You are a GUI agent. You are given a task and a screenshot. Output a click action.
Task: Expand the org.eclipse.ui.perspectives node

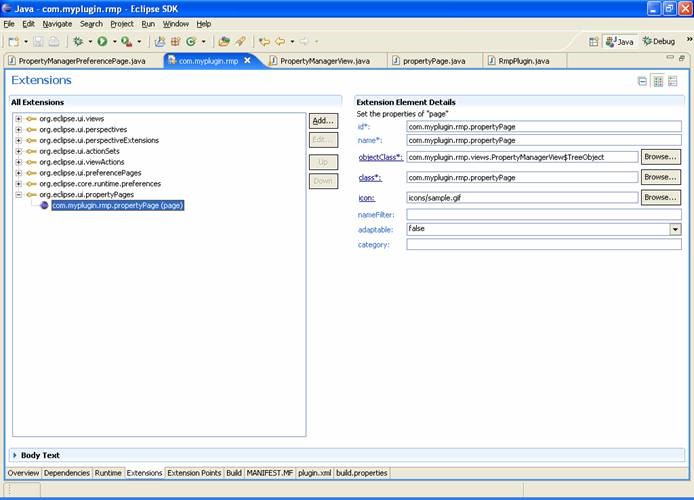click(19, 130)
